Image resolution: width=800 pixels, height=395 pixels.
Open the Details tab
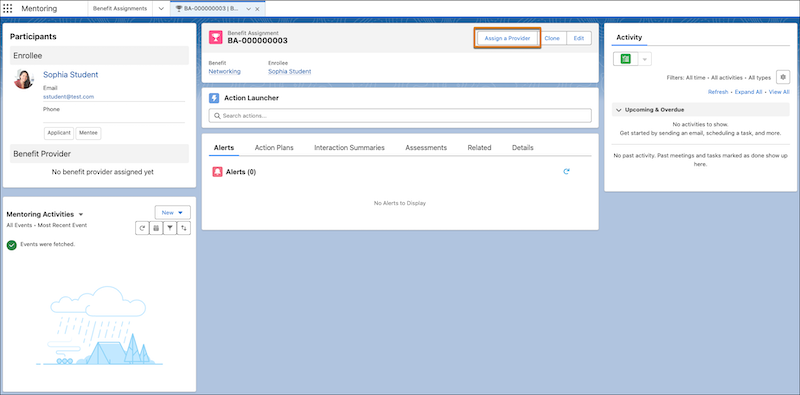[522, 147]
